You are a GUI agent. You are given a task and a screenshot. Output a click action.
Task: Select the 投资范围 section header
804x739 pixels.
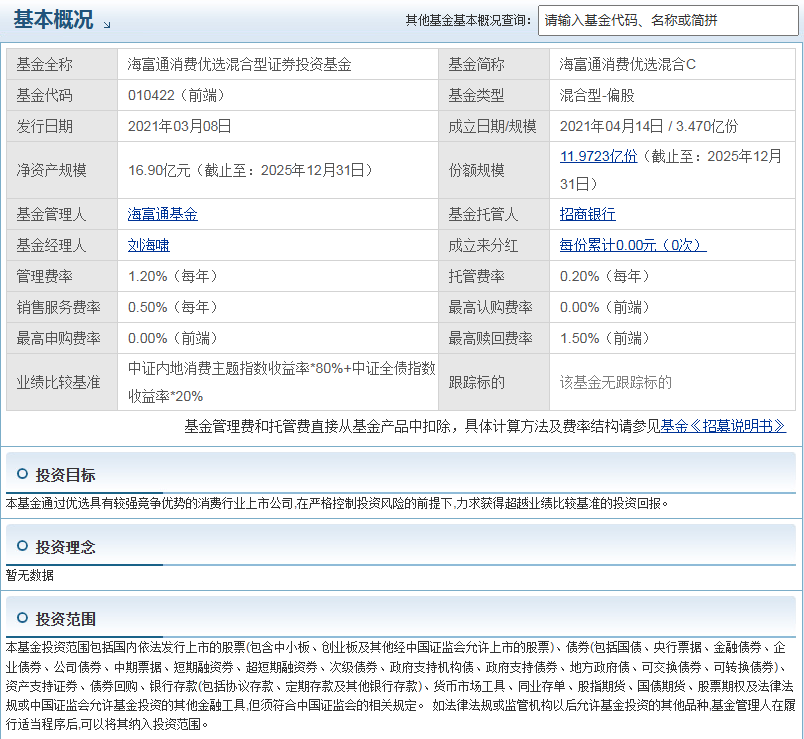(x=65, y=619)
